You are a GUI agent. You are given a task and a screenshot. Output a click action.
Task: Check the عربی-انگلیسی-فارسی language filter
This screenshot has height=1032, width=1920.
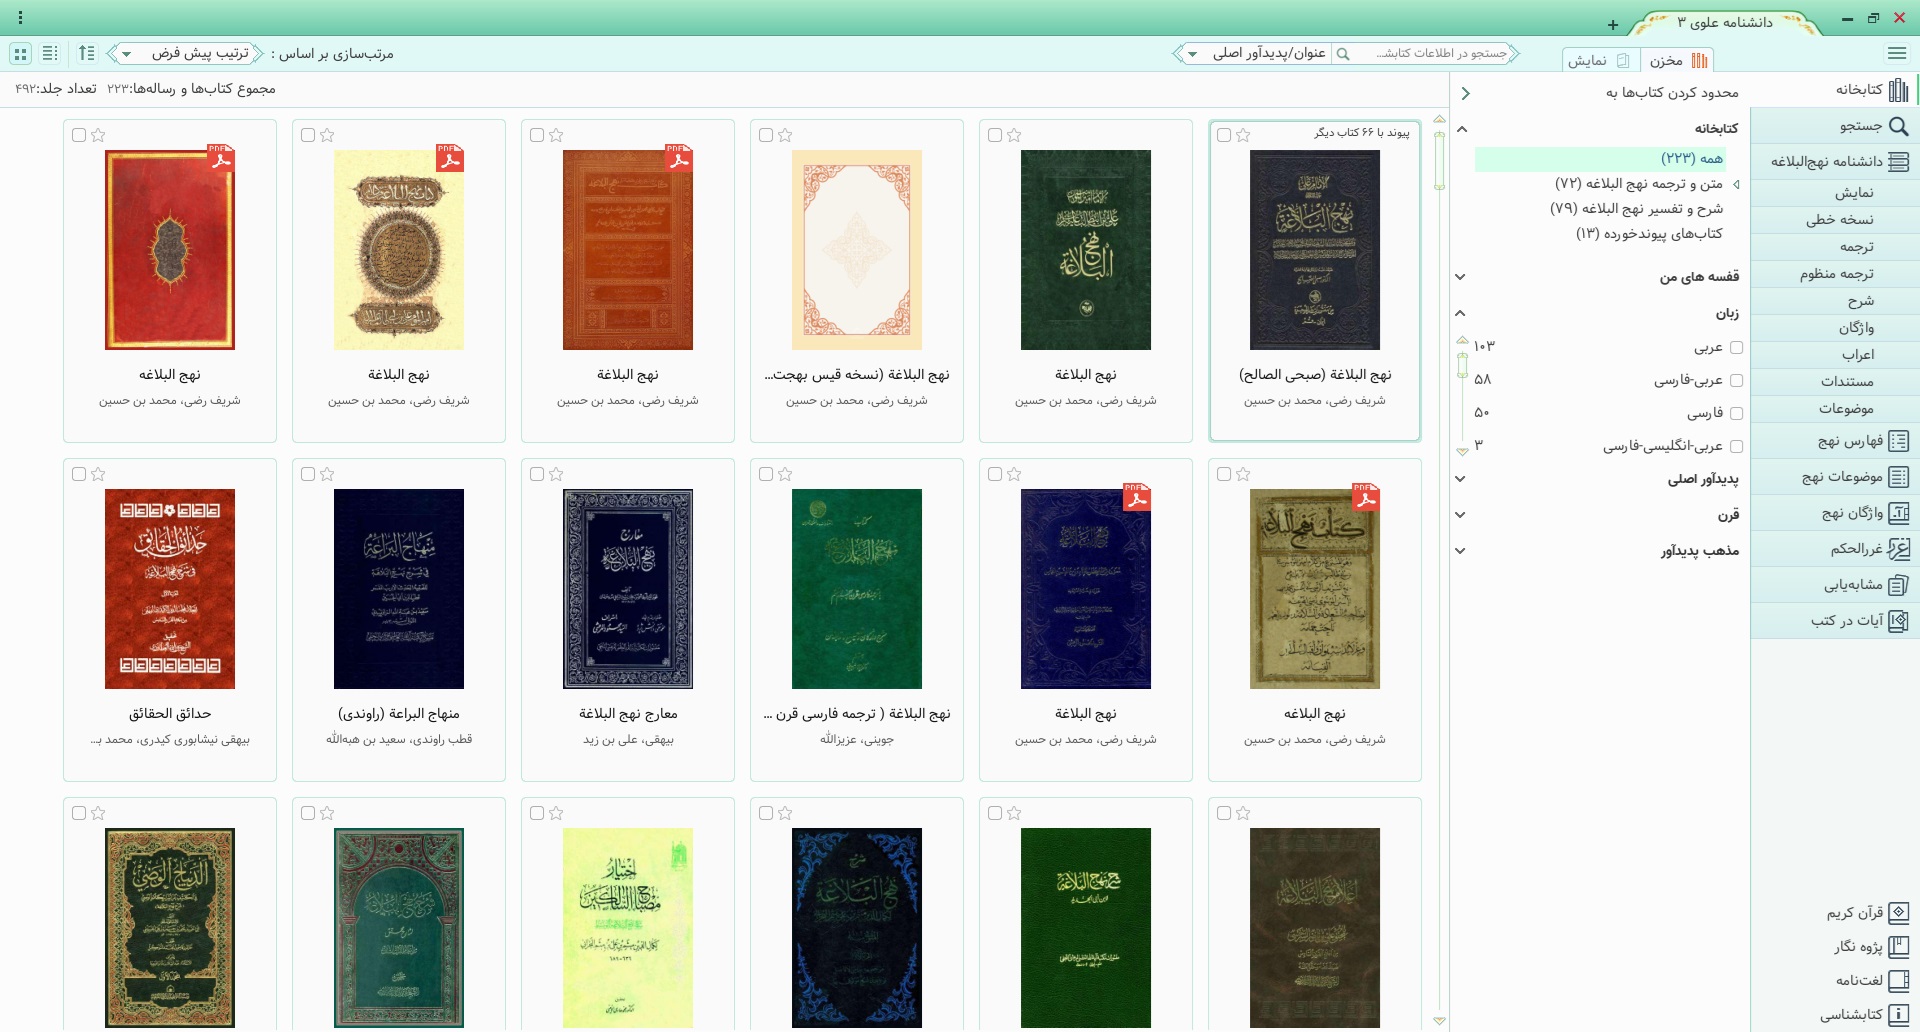point(1736,447)
